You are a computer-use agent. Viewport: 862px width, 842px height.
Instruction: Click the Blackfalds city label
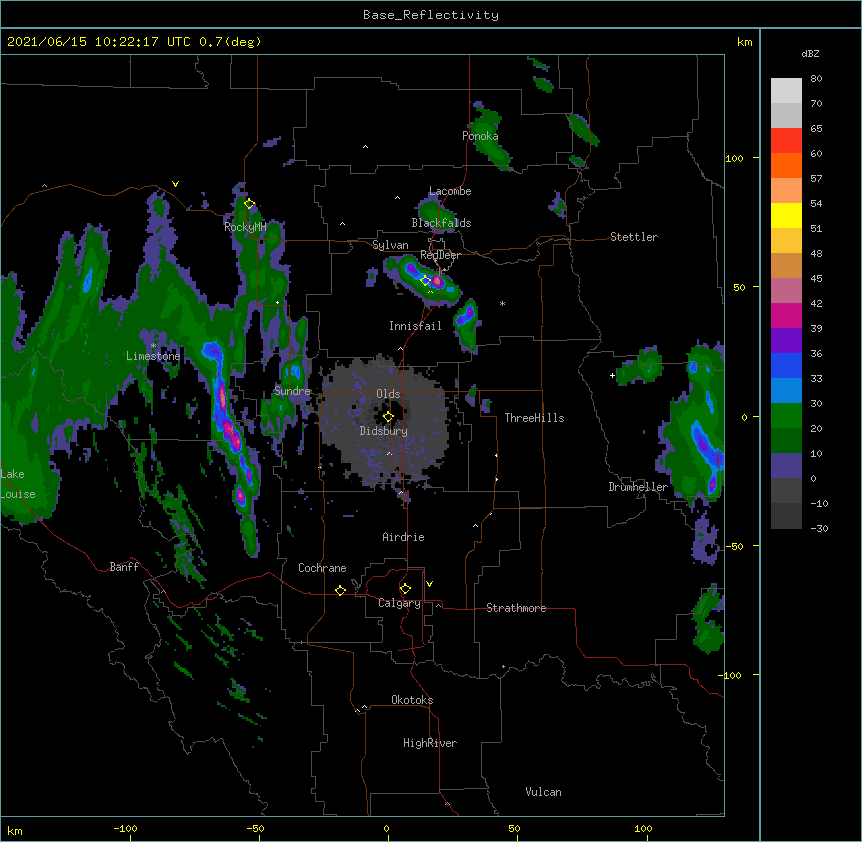pos(441,223)
